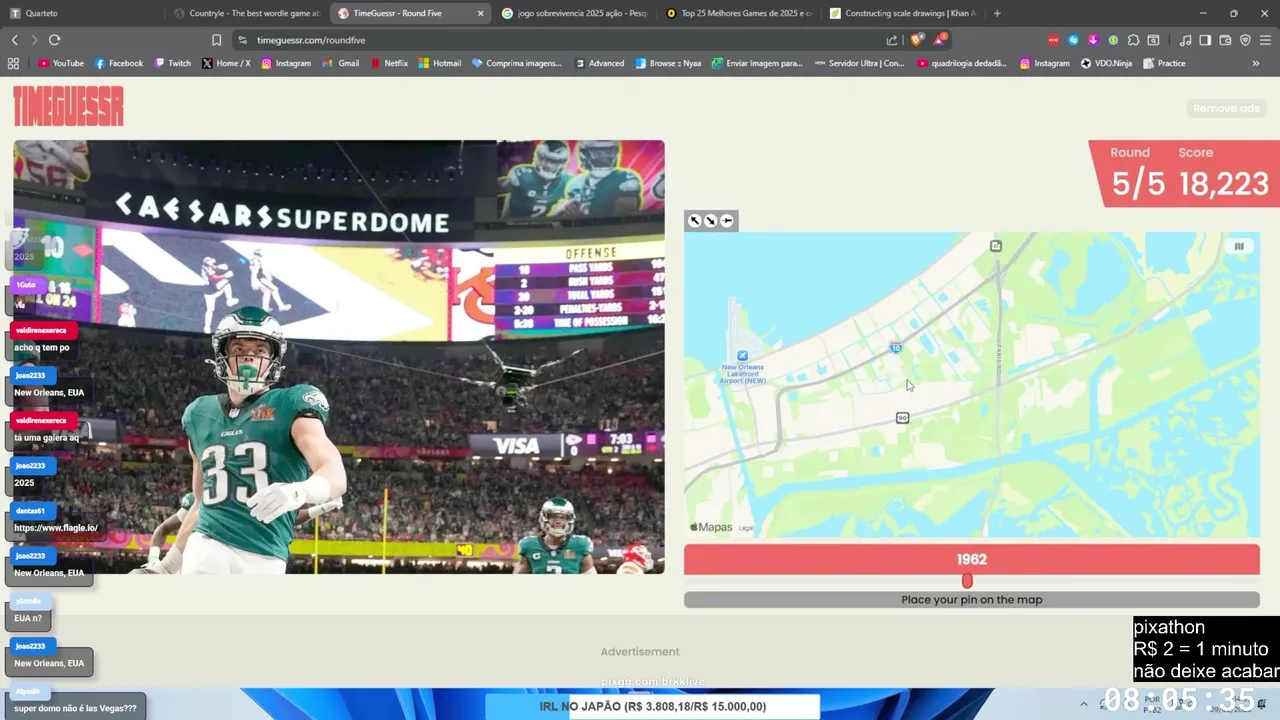Open Hotmail bookmark
The height and width of the screenshot is (720, 1280).
[440, 63]
